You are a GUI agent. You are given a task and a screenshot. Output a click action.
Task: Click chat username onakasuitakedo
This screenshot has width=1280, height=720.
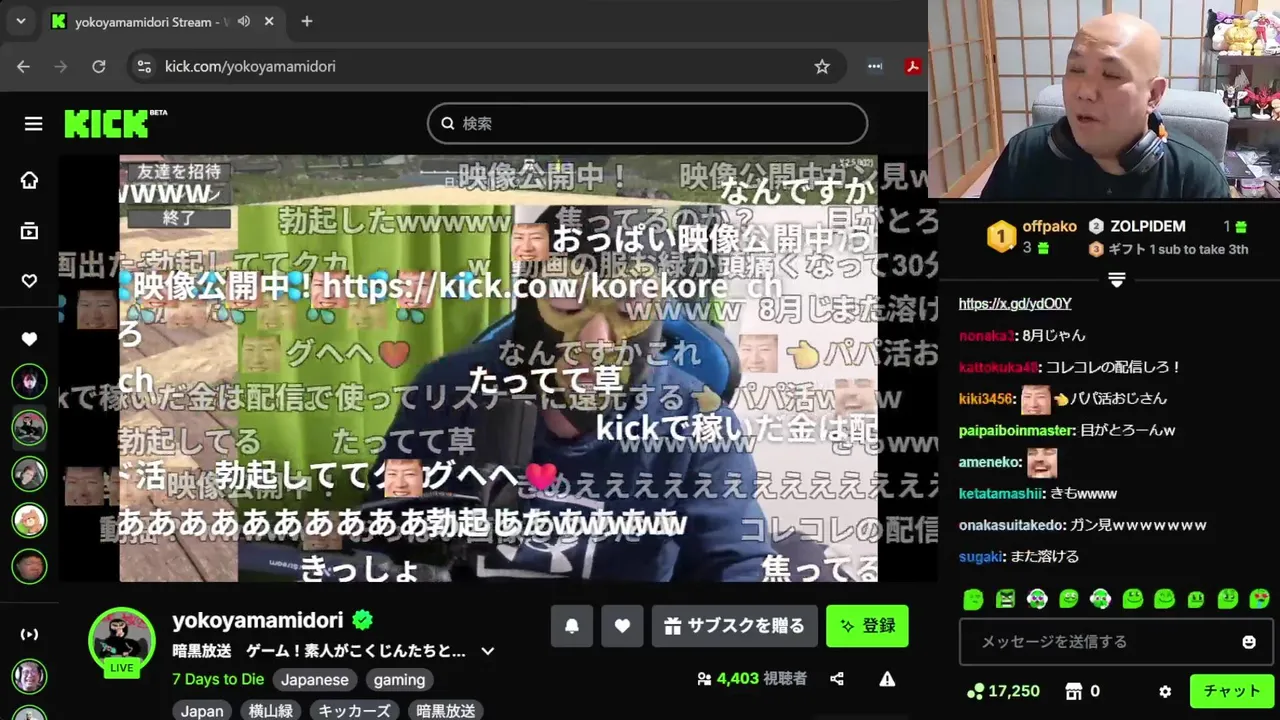(x=1011, y=525)
